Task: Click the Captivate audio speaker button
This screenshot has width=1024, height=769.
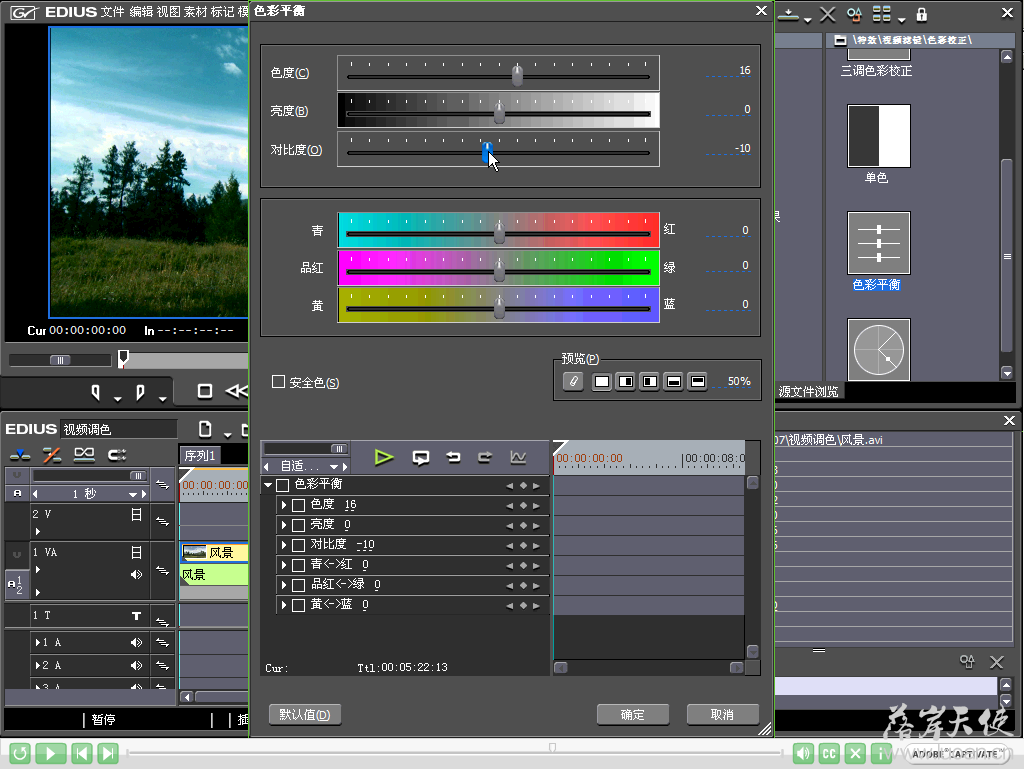Action: click(803, 754)
